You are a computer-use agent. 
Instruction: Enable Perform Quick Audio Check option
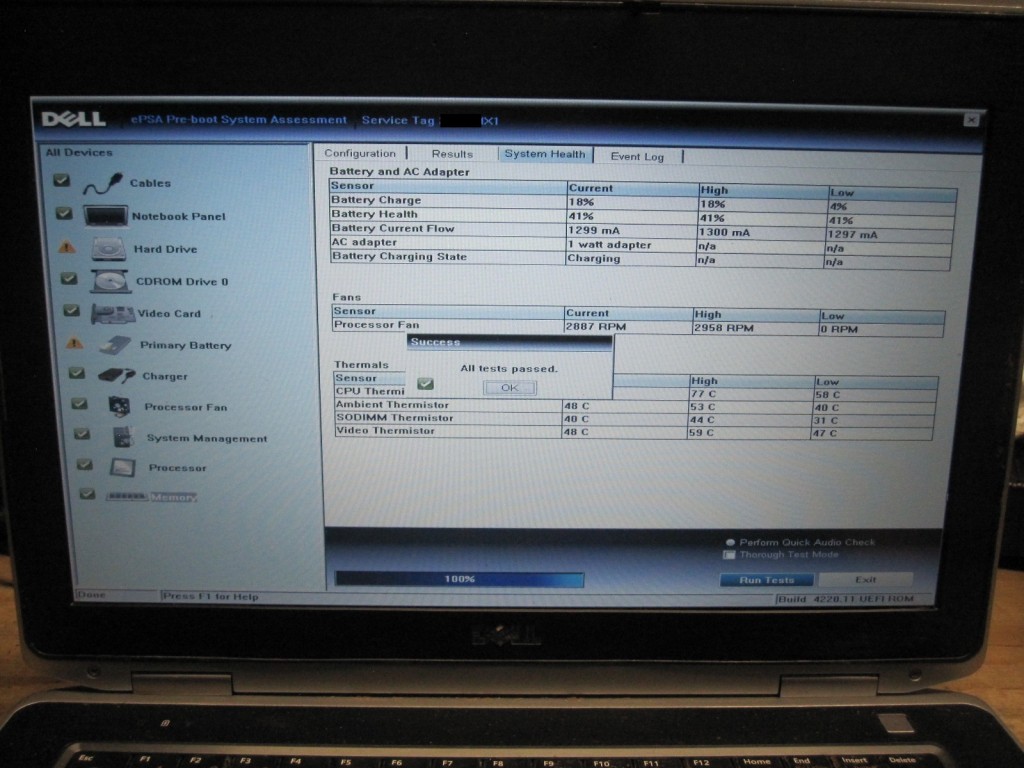click(730, 542)
